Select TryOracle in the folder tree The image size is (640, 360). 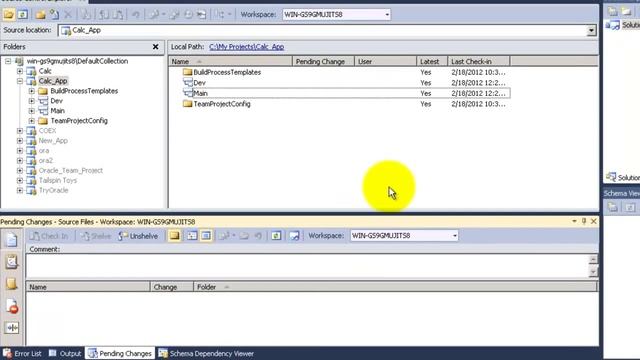coord(53,191)
